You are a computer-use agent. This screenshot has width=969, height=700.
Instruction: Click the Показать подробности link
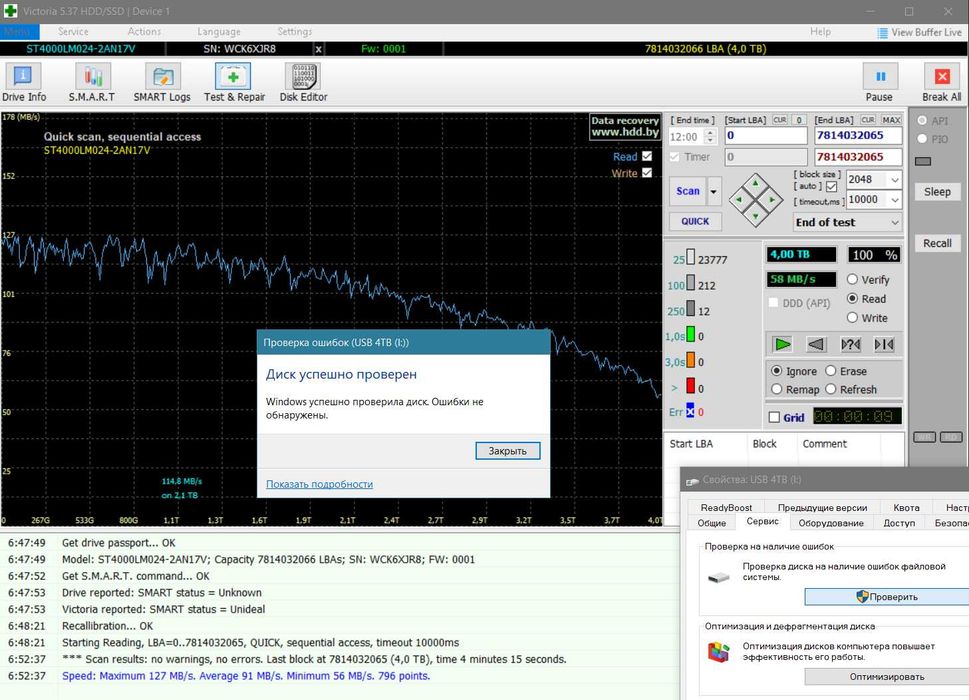click(319, 484)
